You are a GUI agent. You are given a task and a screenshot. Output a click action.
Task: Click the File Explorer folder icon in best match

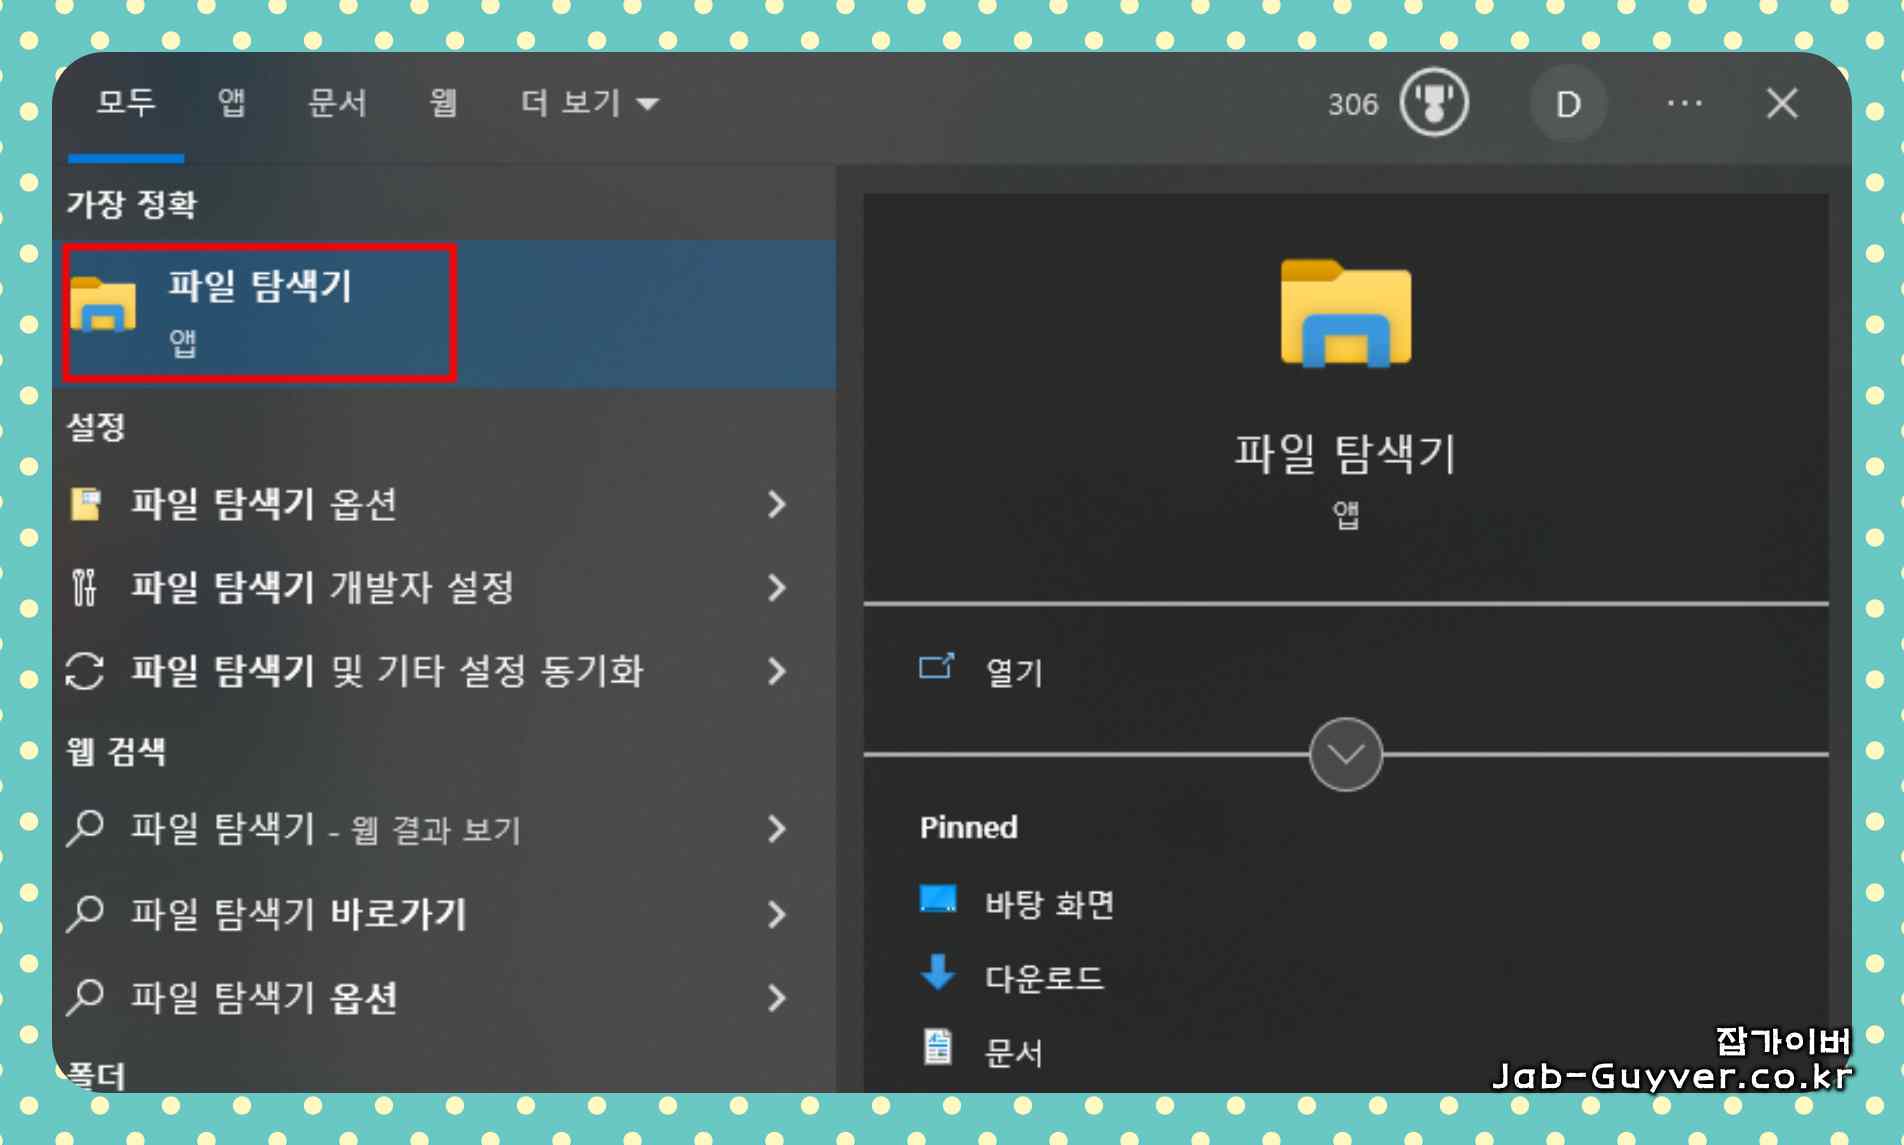point(103,305)
